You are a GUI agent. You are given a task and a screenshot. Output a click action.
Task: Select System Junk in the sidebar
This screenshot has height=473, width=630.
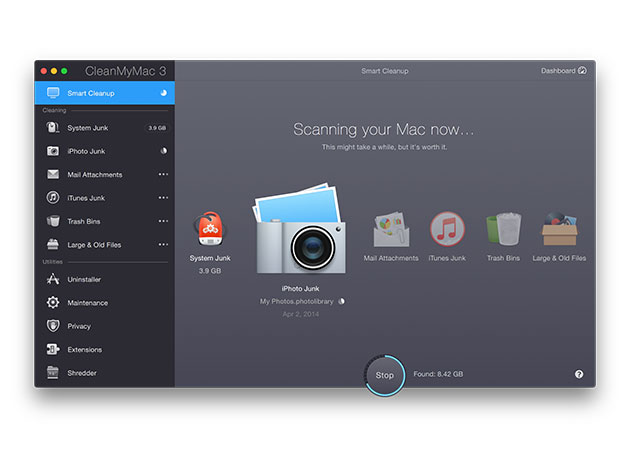(104, 128)
